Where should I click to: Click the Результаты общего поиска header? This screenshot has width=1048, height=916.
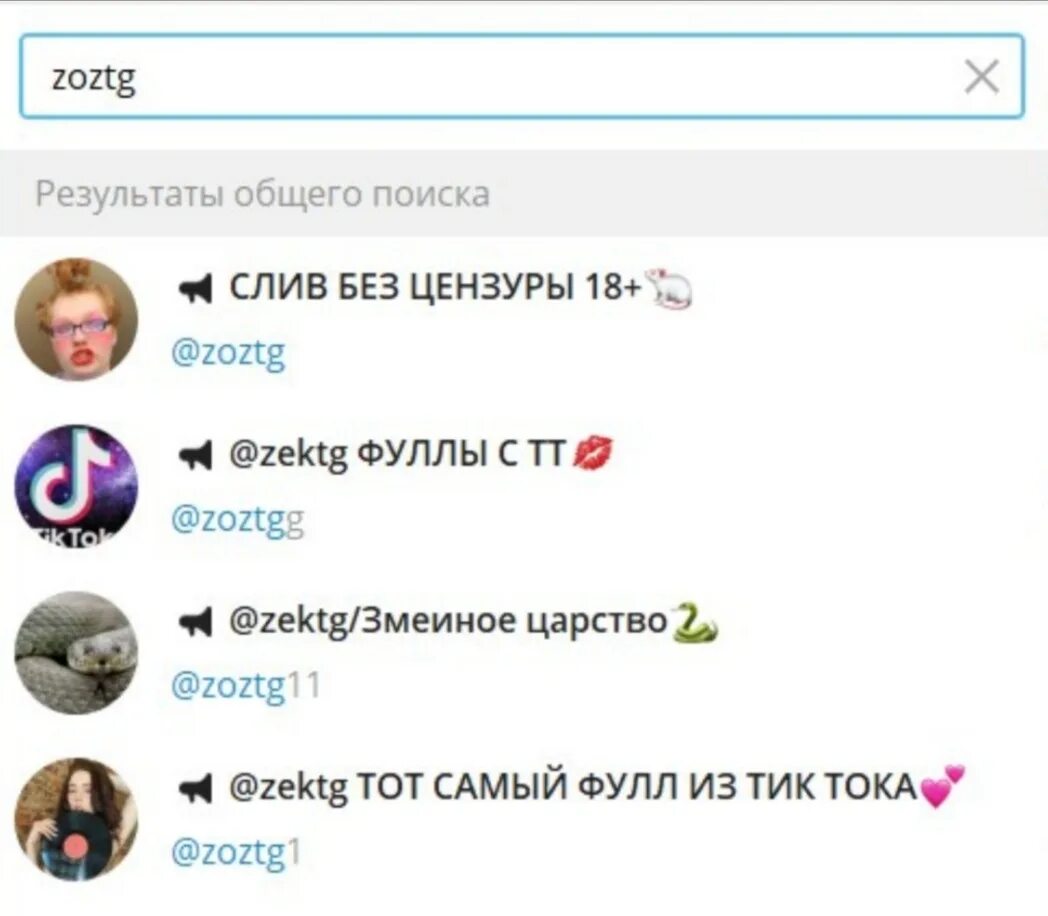point(263,194)
